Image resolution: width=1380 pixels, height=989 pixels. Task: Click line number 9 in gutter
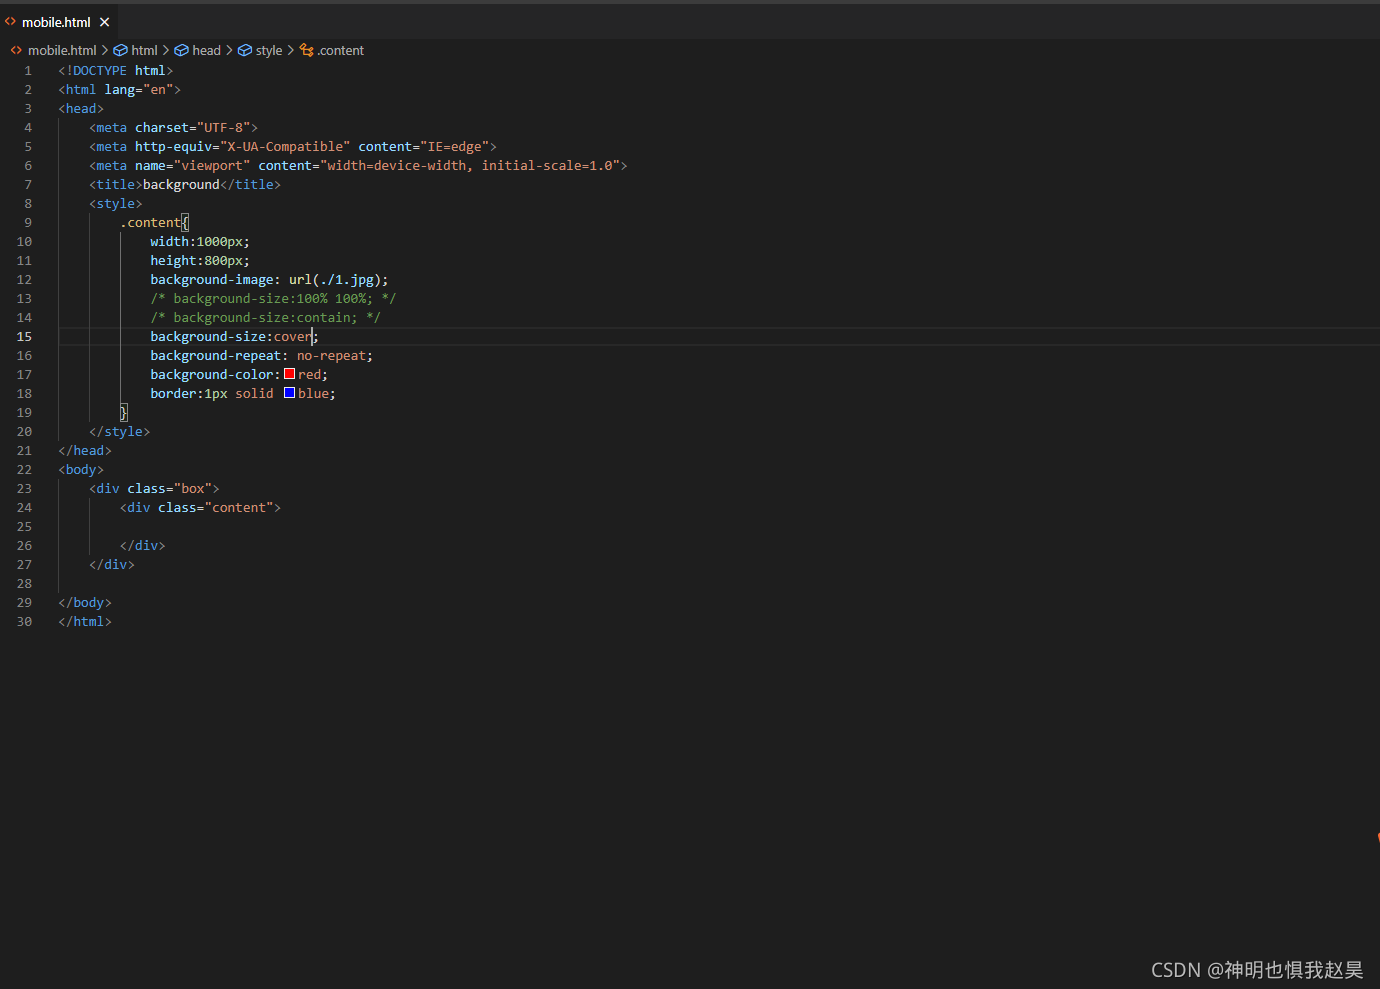tap(28, 223)
